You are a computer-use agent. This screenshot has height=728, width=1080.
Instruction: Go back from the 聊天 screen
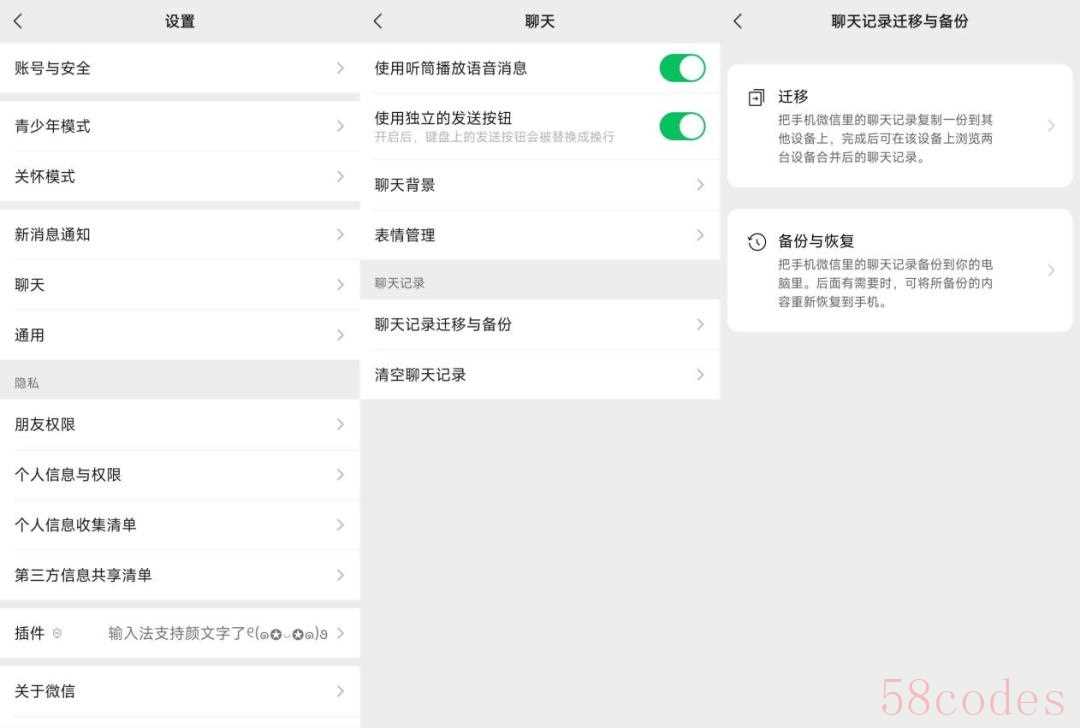click(378, 21)
